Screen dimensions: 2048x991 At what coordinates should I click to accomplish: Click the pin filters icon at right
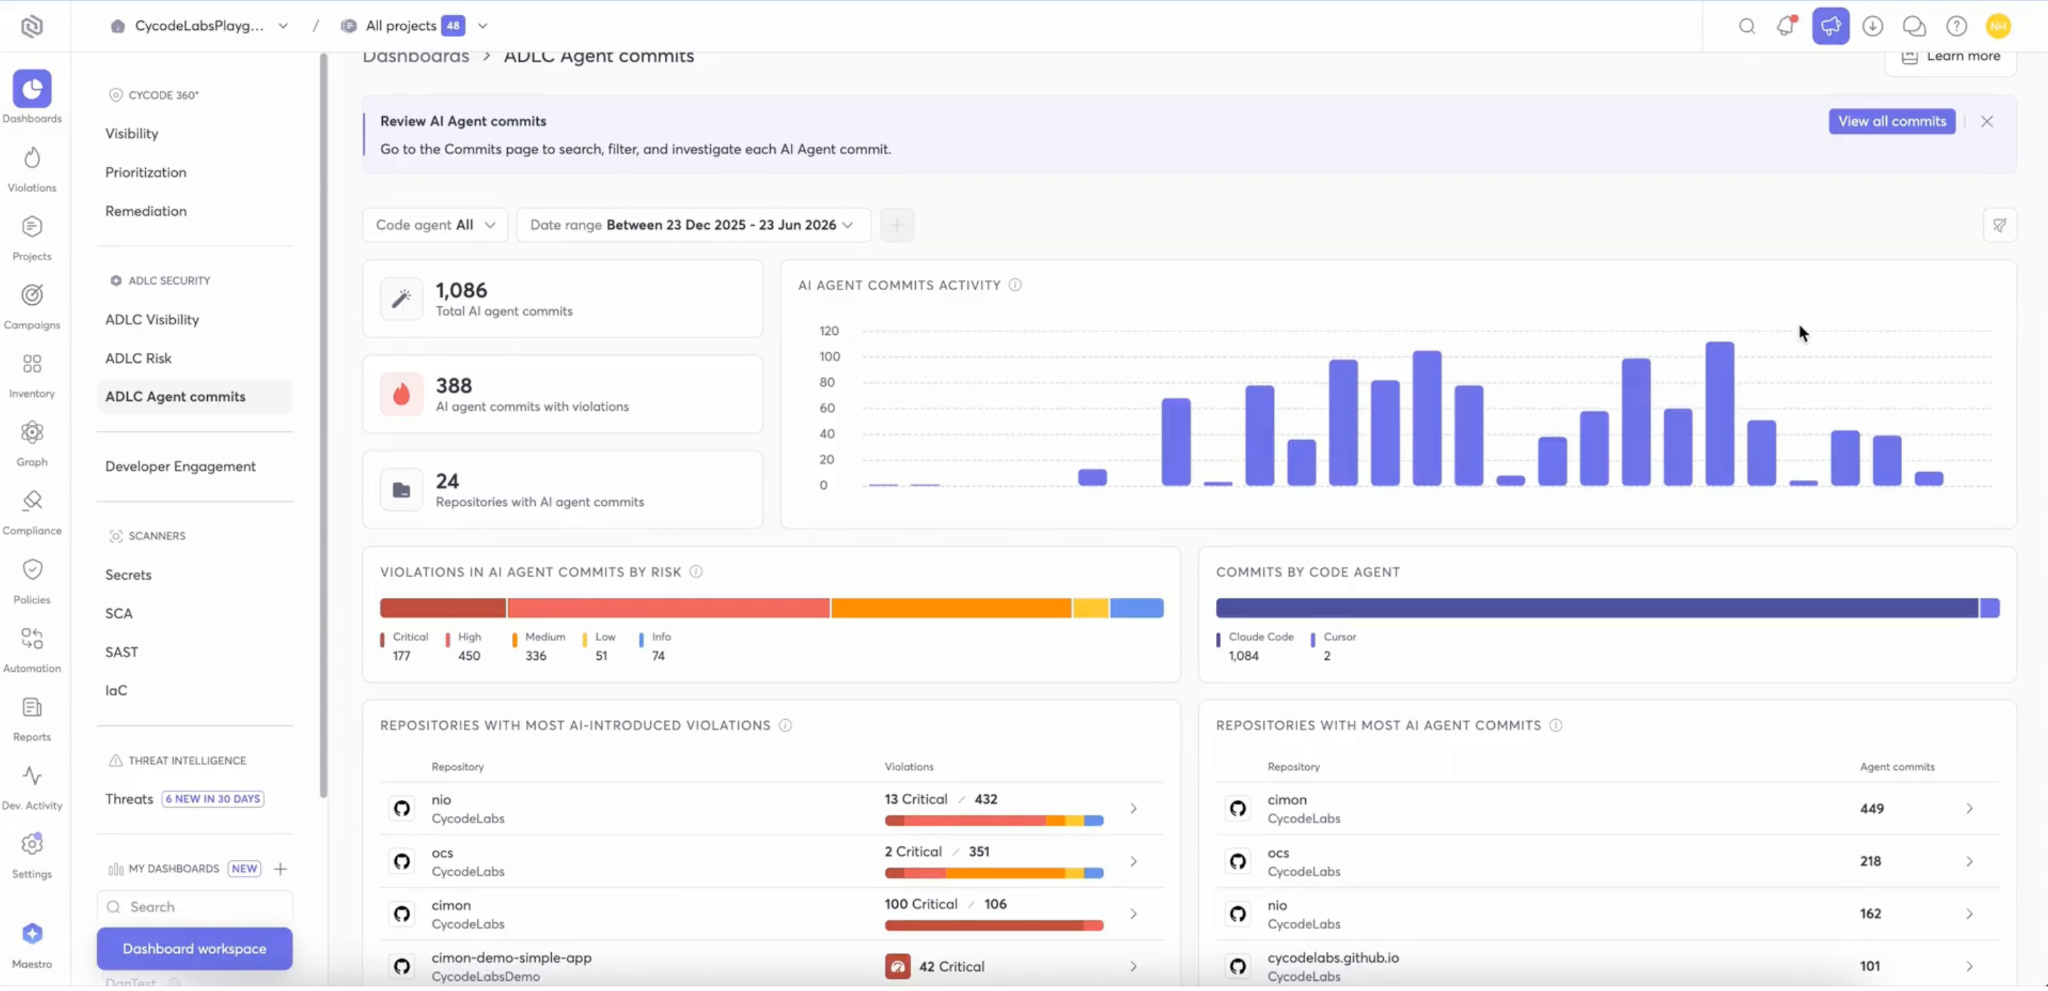coord(1999,225)
